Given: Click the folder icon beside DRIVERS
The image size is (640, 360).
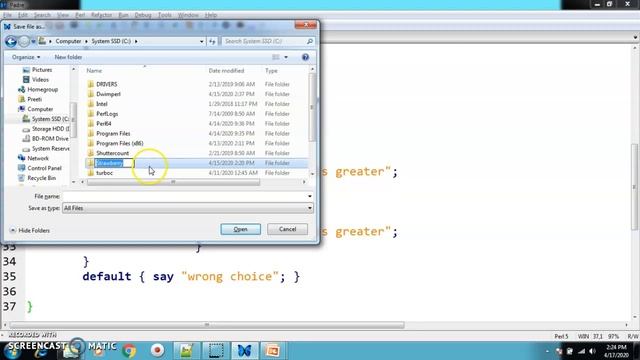Looking at the screenshot, I should (x=91, y=84).
